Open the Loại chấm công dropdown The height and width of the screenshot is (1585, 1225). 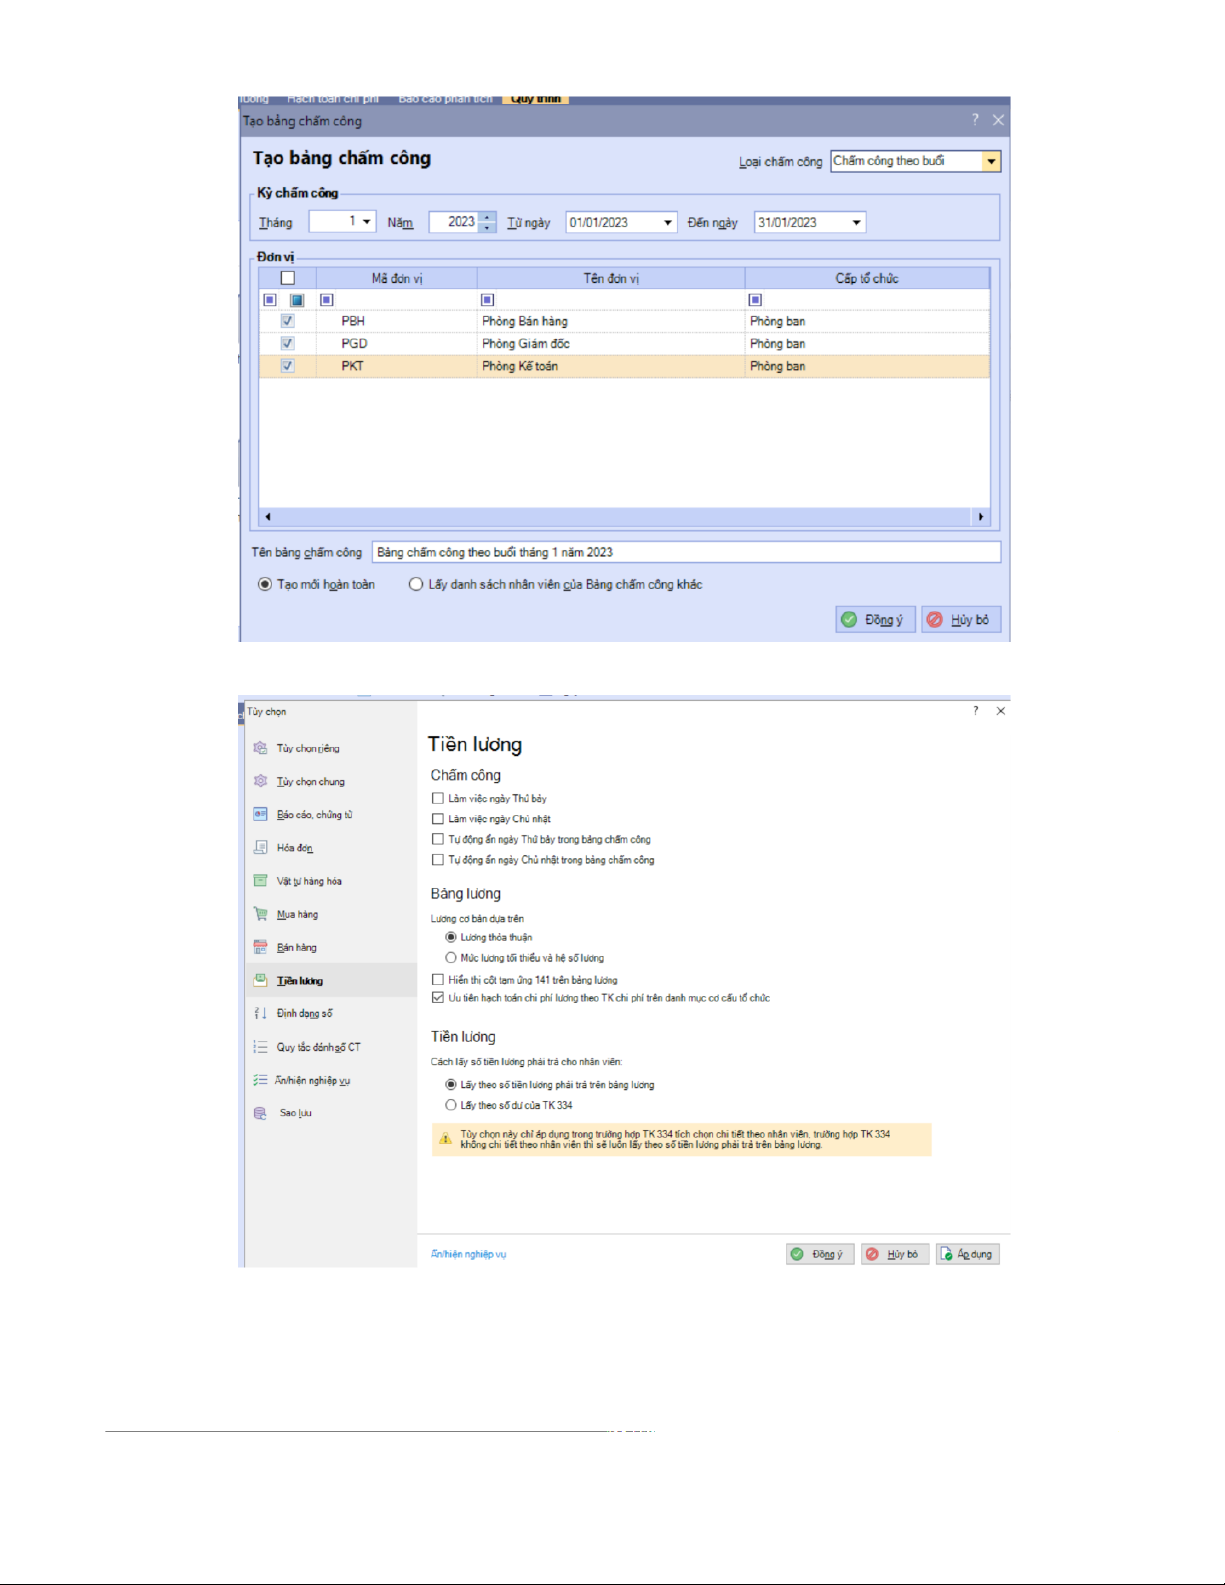click(x=990, y=161)
